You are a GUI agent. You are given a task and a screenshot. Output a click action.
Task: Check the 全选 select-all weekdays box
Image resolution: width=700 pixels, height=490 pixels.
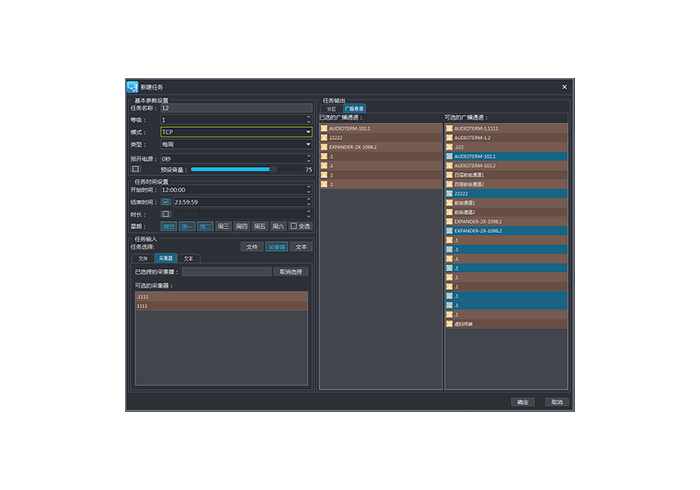pyautogui.click(x=293, y=226)
